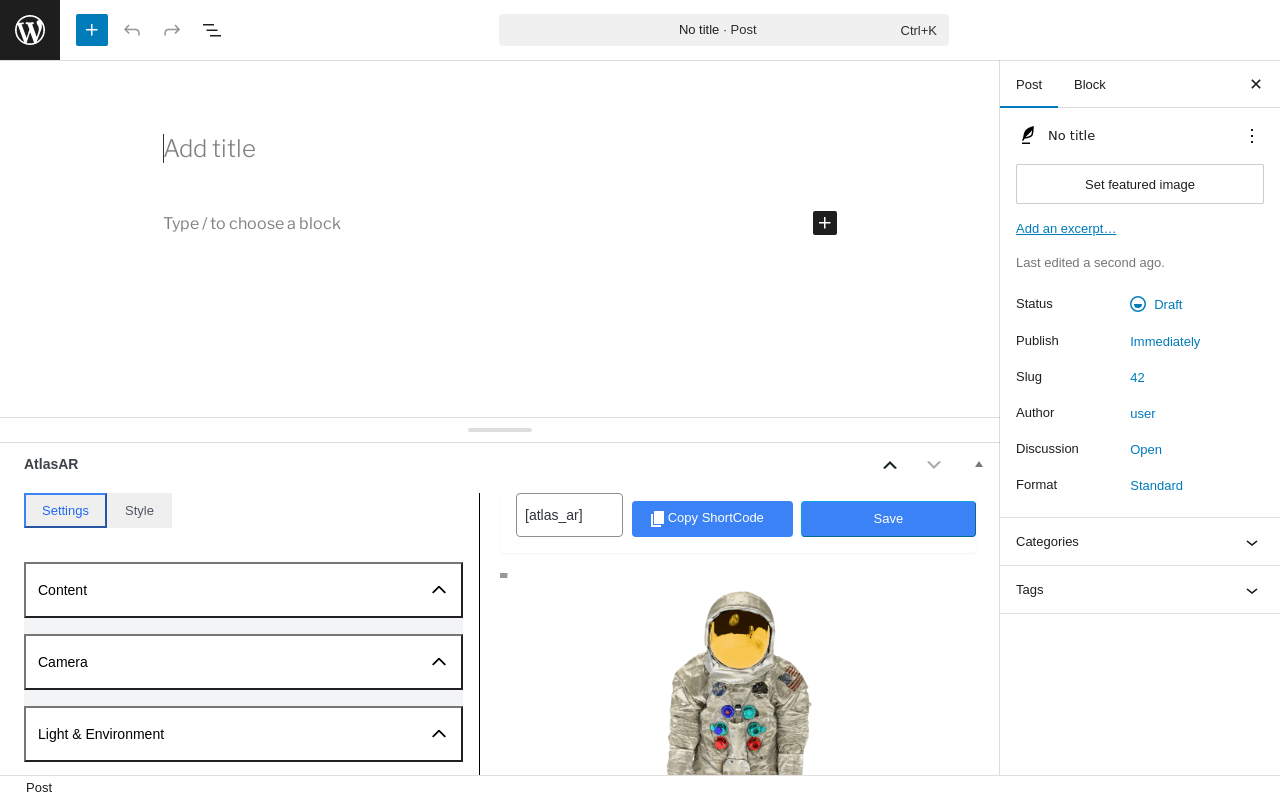Expand the Tags panel
The height and width of the screenshot is (800, 1280).
(1140, 590)
